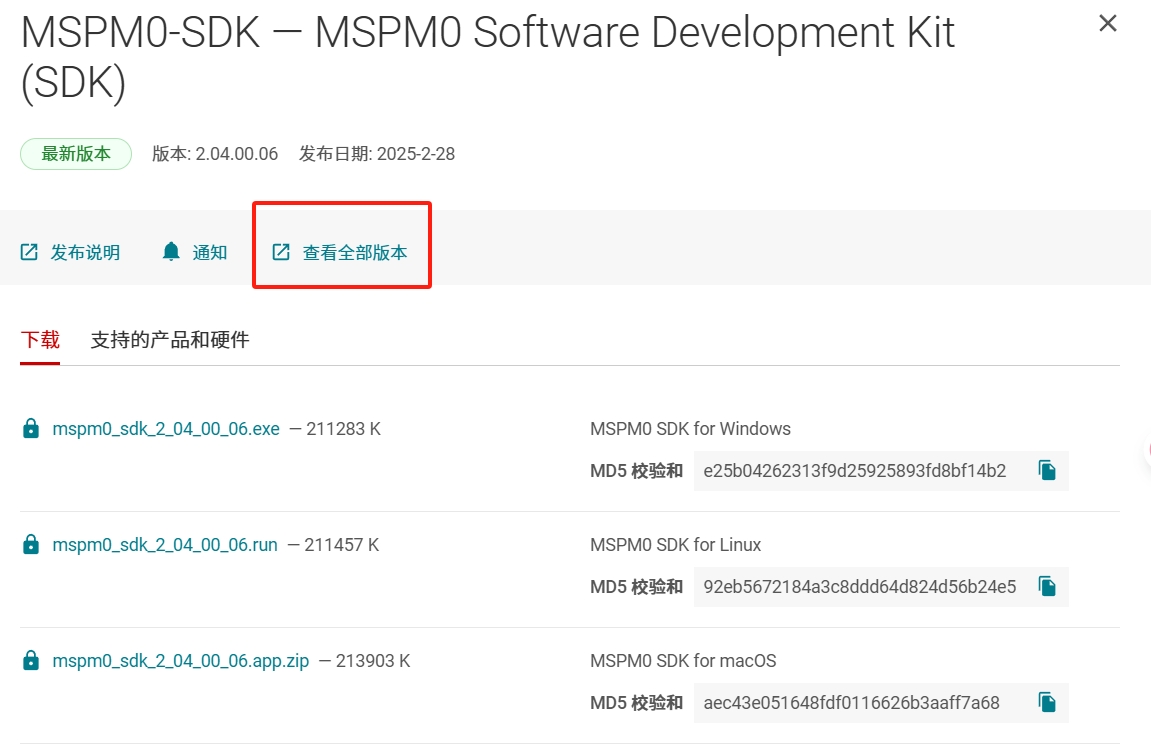This screenshot has width=1151, height=751.
Task: Open 通知 notifications link
Action: [x=210, y=253]
